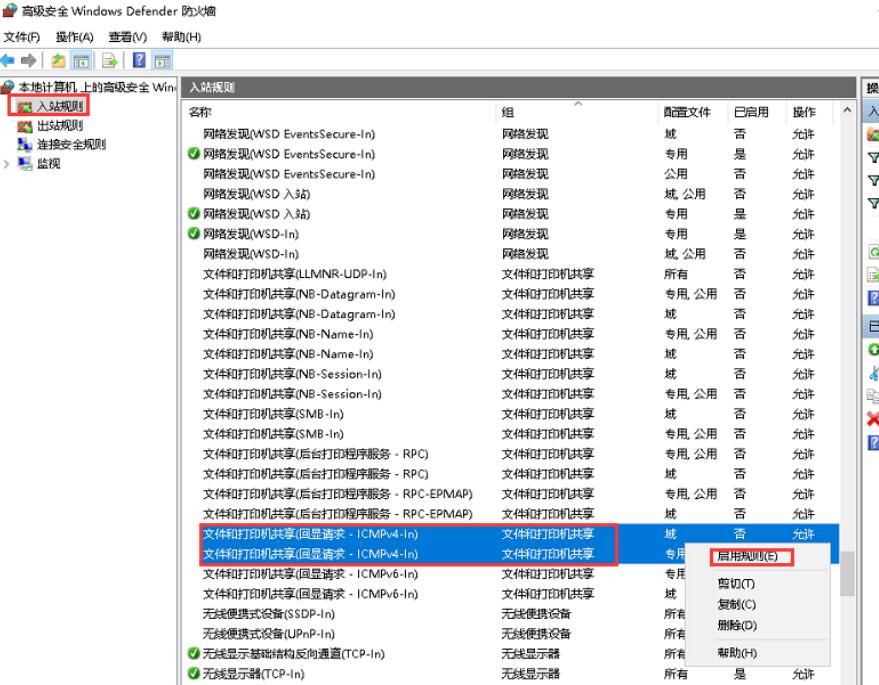Click the sort arrow above the 组 column
The image size is (879, 685).
(578, 104)
